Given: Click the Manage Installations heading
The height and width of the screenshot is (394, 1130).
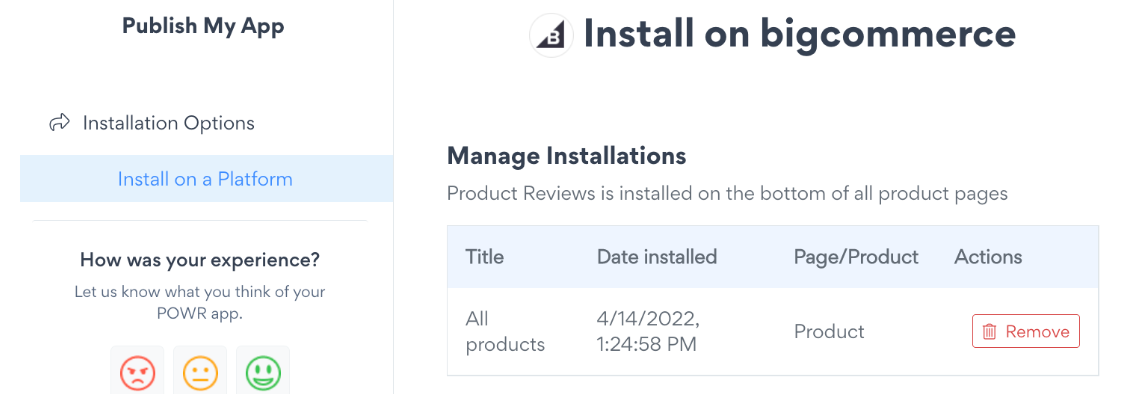Looking at the screenshot, I should [x=566, y=155].
